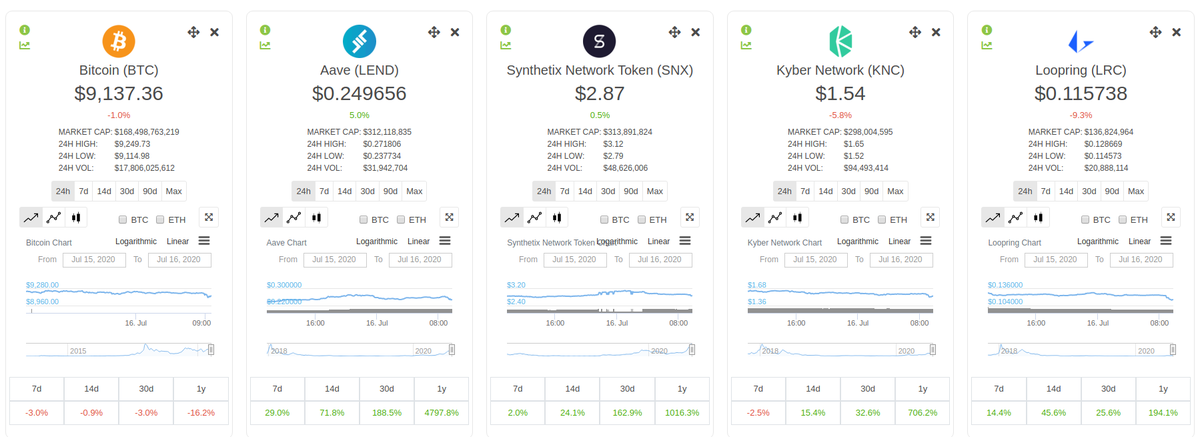Click Loopring 7d change value 14.4%
The width and height of the screenshot is (1200, 437).
pos(998,412)
